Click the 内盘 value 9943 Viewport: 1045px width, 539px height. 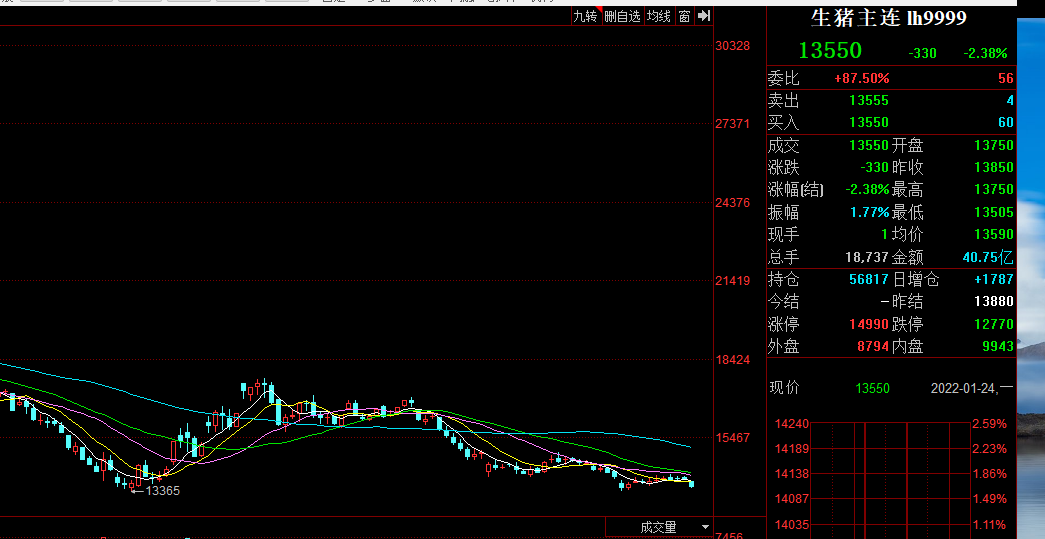pyautogui.click(x=998, y=346)
